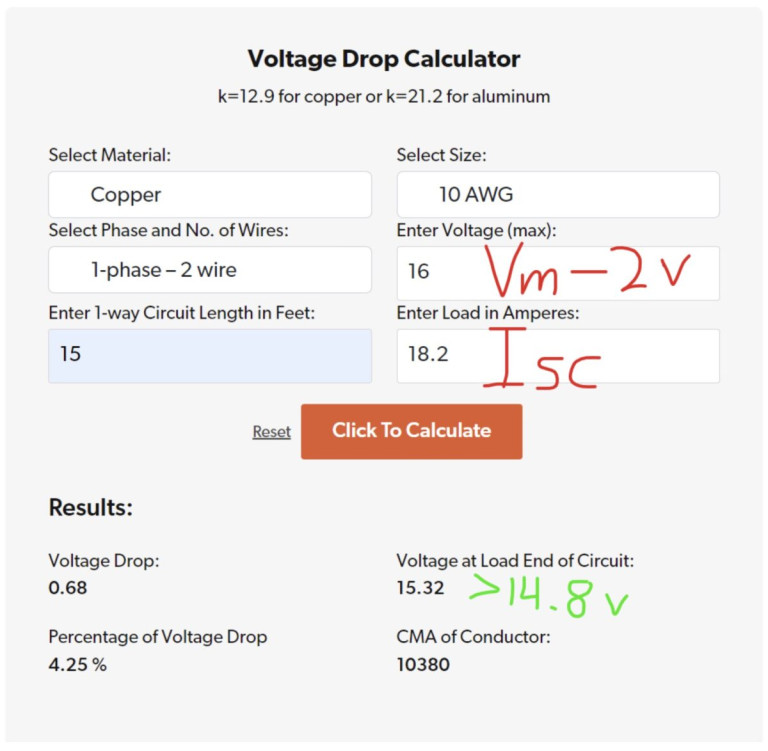Select the Voltage Drop result 0.68
Viewport: 768px width, 751px height.
pos(68,588)
